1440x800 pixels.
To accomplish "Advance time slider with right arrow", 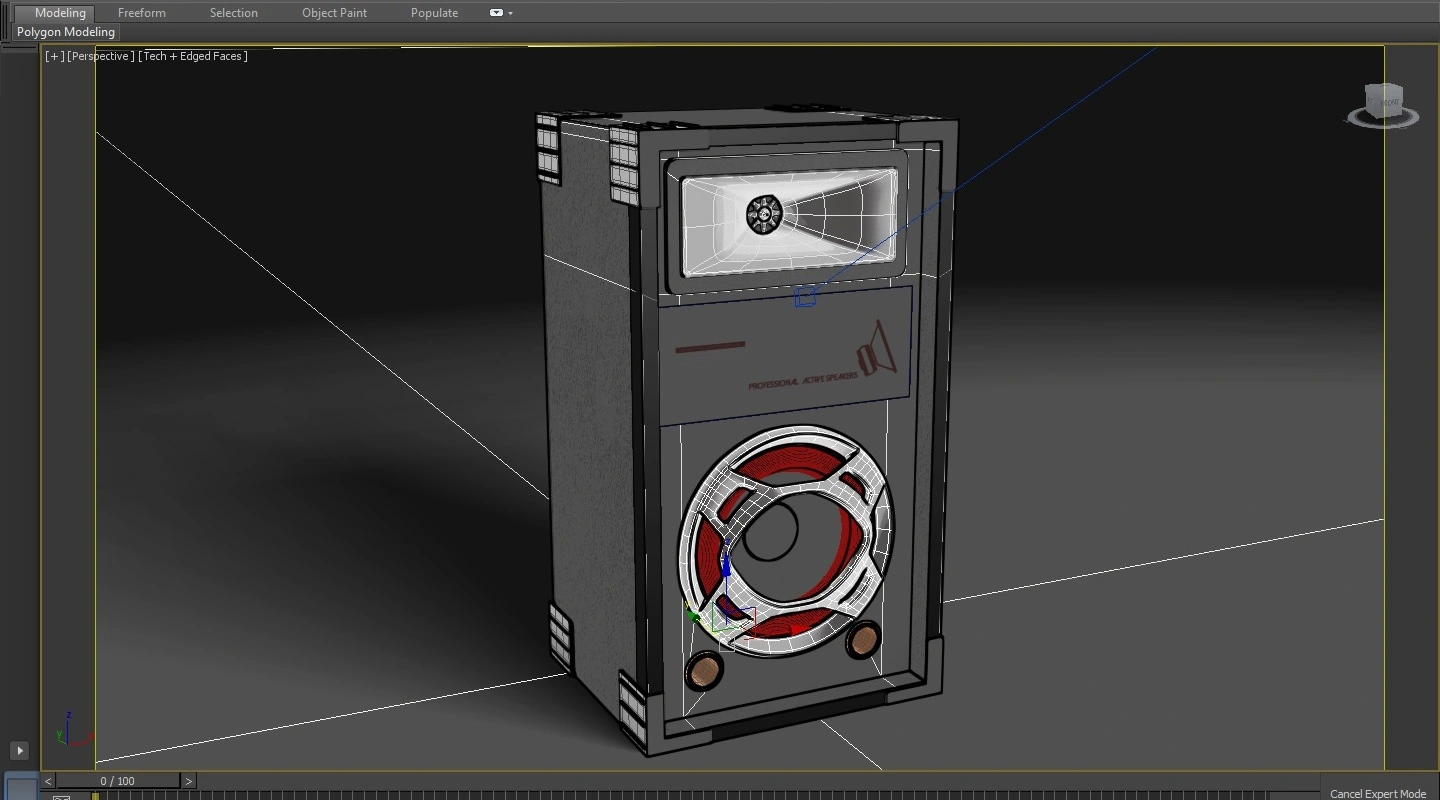I will coord(188,781).
